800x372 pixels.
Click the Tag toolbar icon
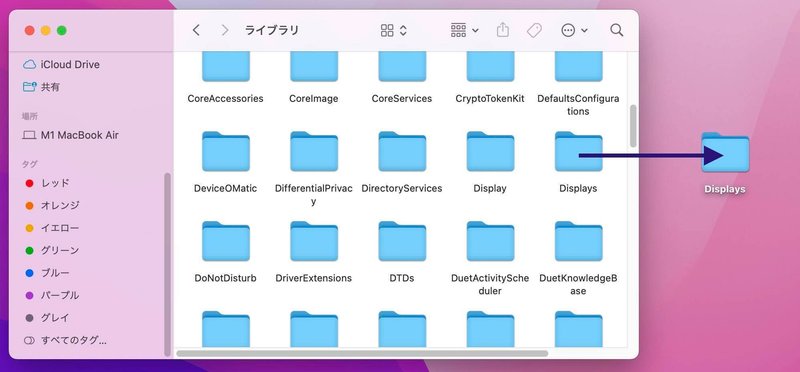534,31
